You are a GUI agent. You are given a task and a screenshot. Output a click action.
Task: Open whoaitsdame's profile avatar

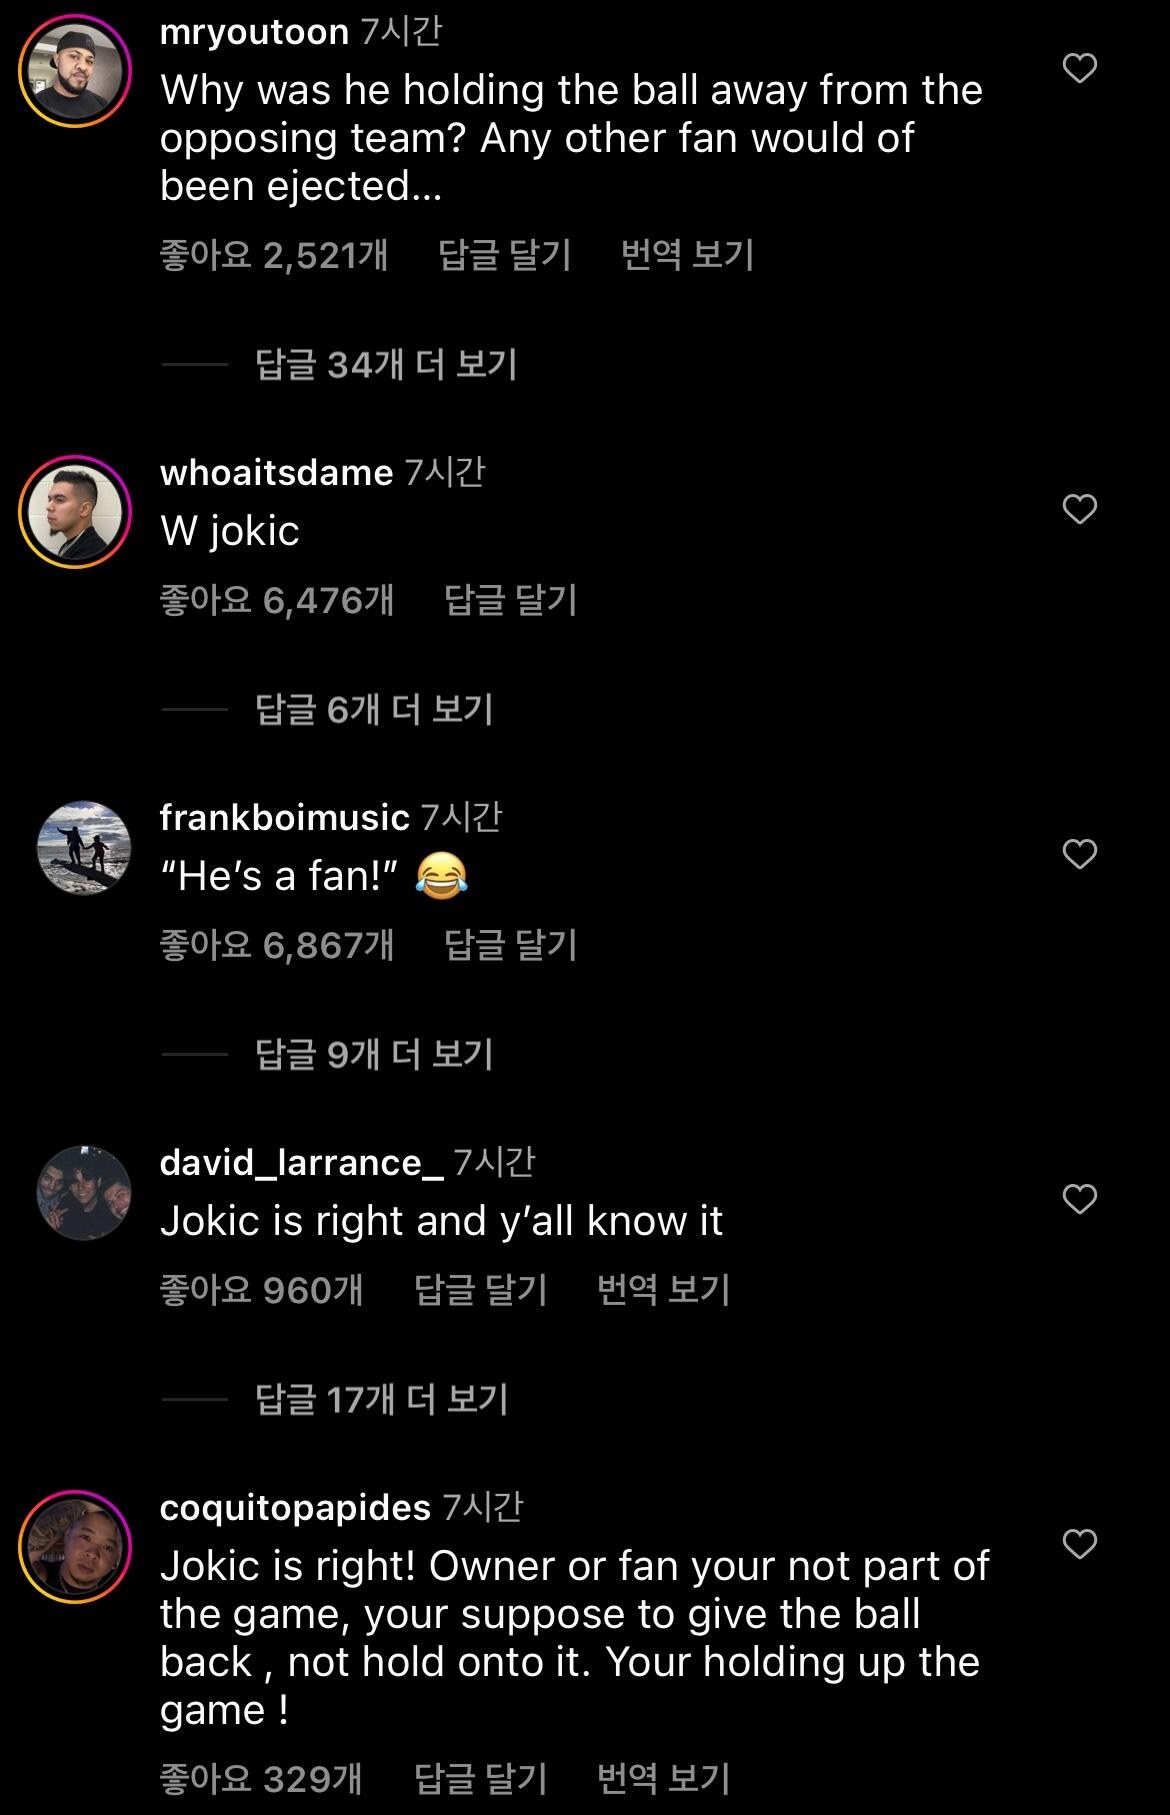[x=75, y=512]
